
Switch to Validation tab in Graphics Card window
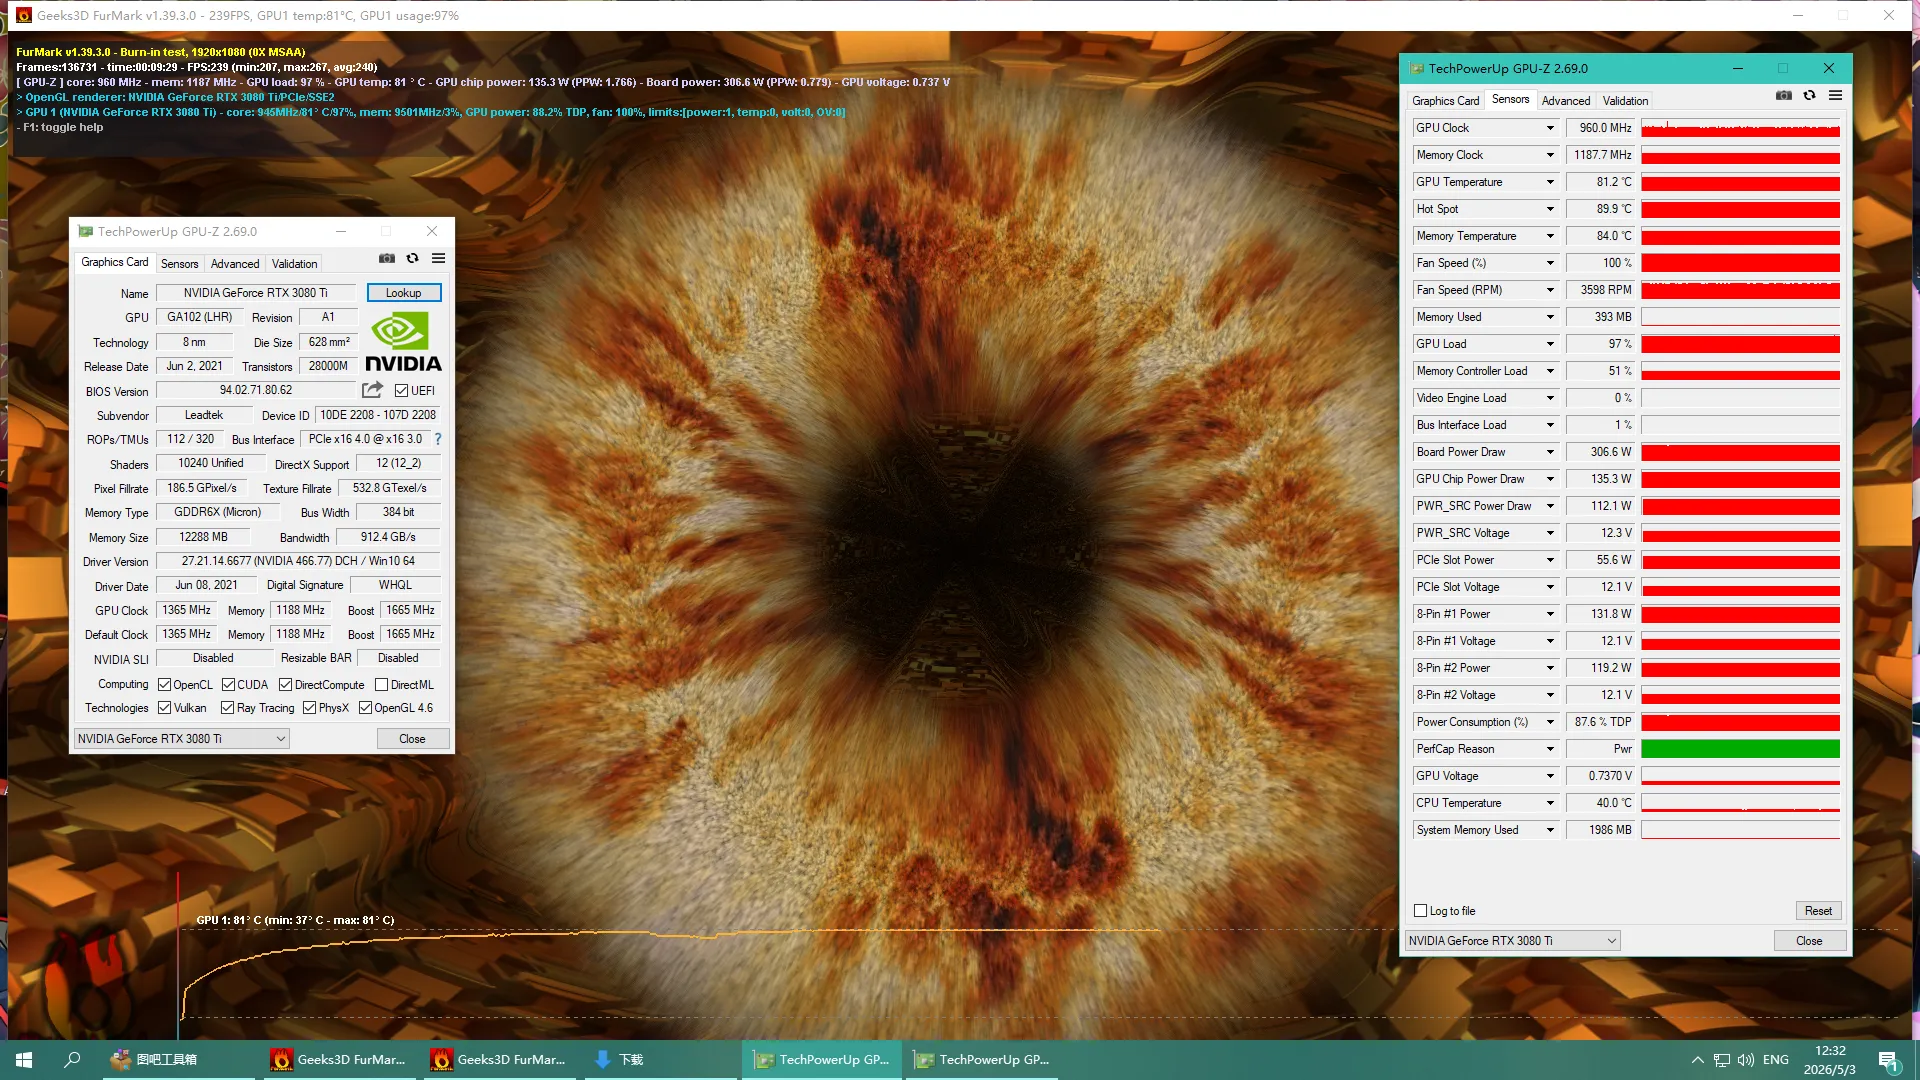[295, 264]
